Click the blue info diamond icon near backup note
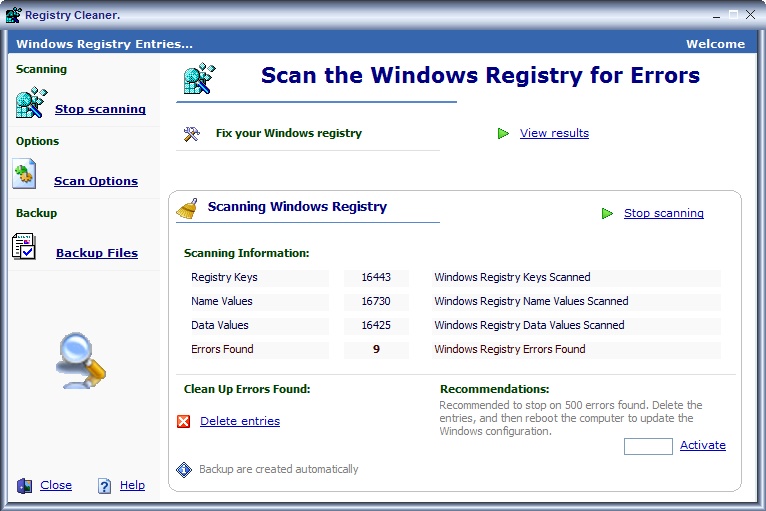 (x=184, y=469)
